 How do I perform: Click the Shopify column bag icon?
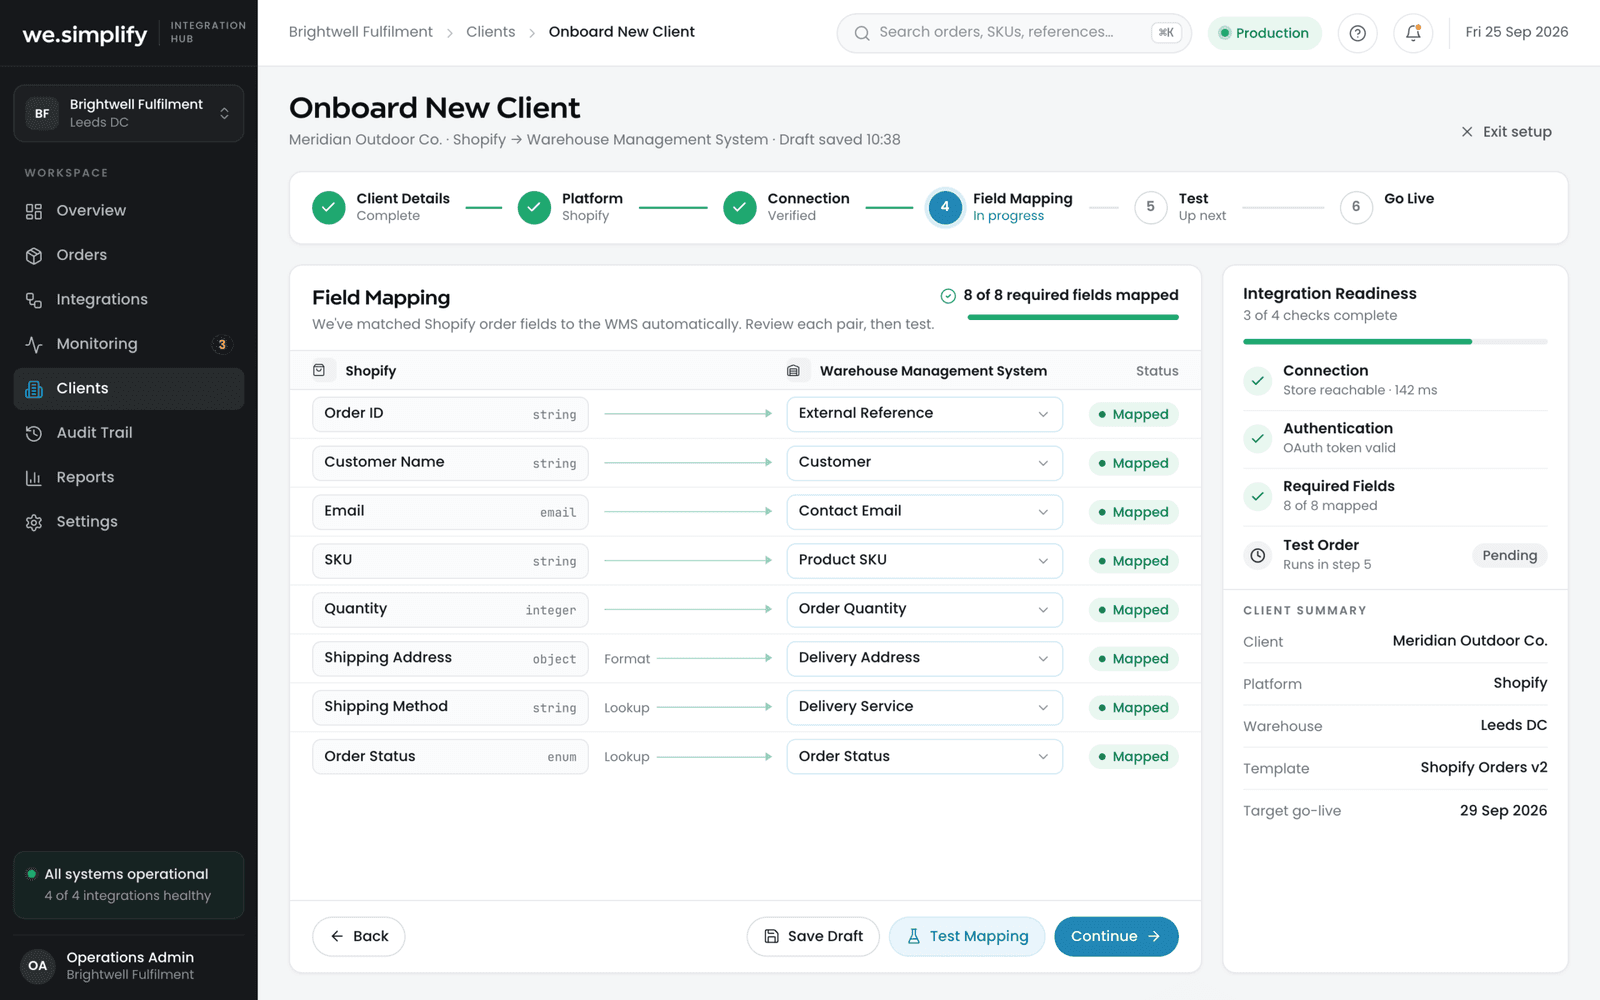tap(319, 370)
